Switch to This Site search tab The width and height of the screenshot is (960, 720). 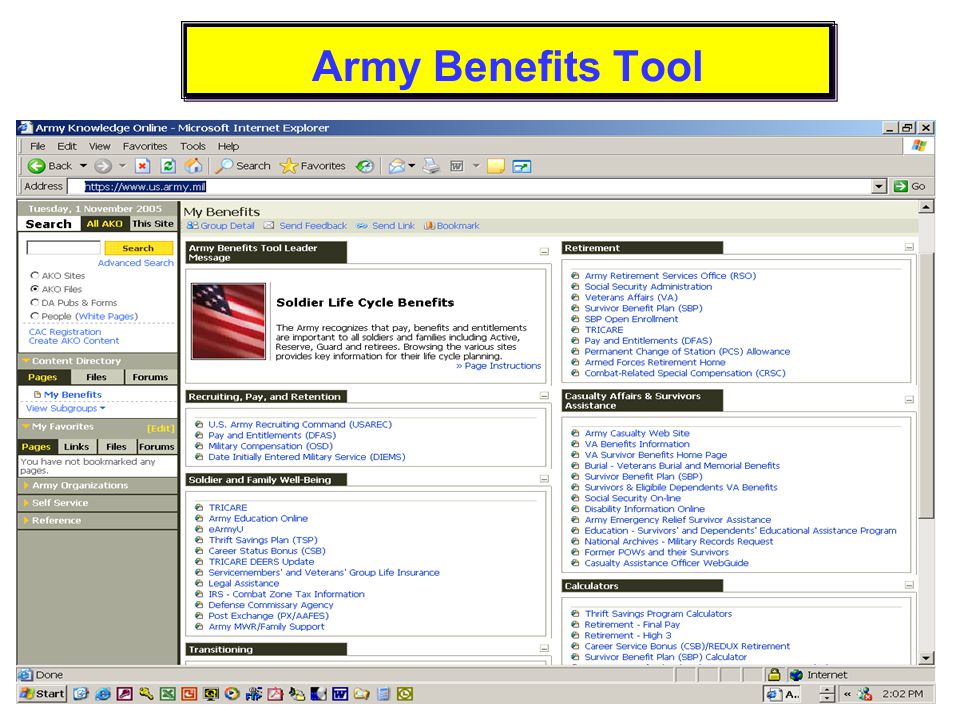pyautogui.click(x=153, y=224)
